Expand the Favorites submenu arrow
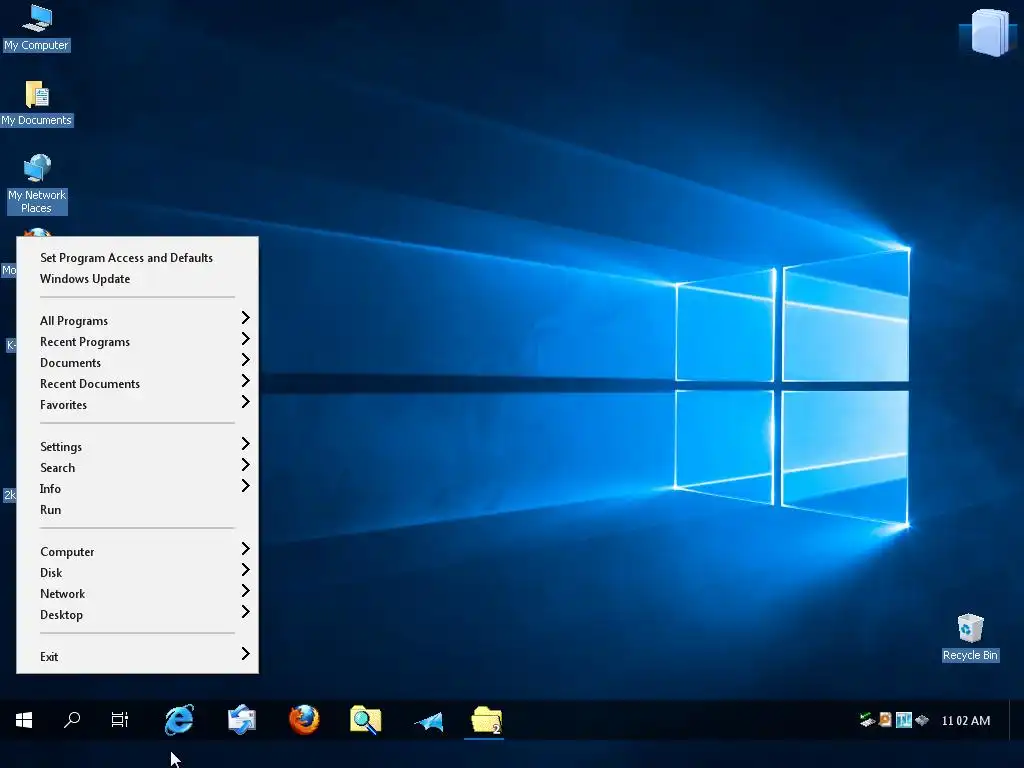Viewport: 1024px width, 768px height. point(246,402)
